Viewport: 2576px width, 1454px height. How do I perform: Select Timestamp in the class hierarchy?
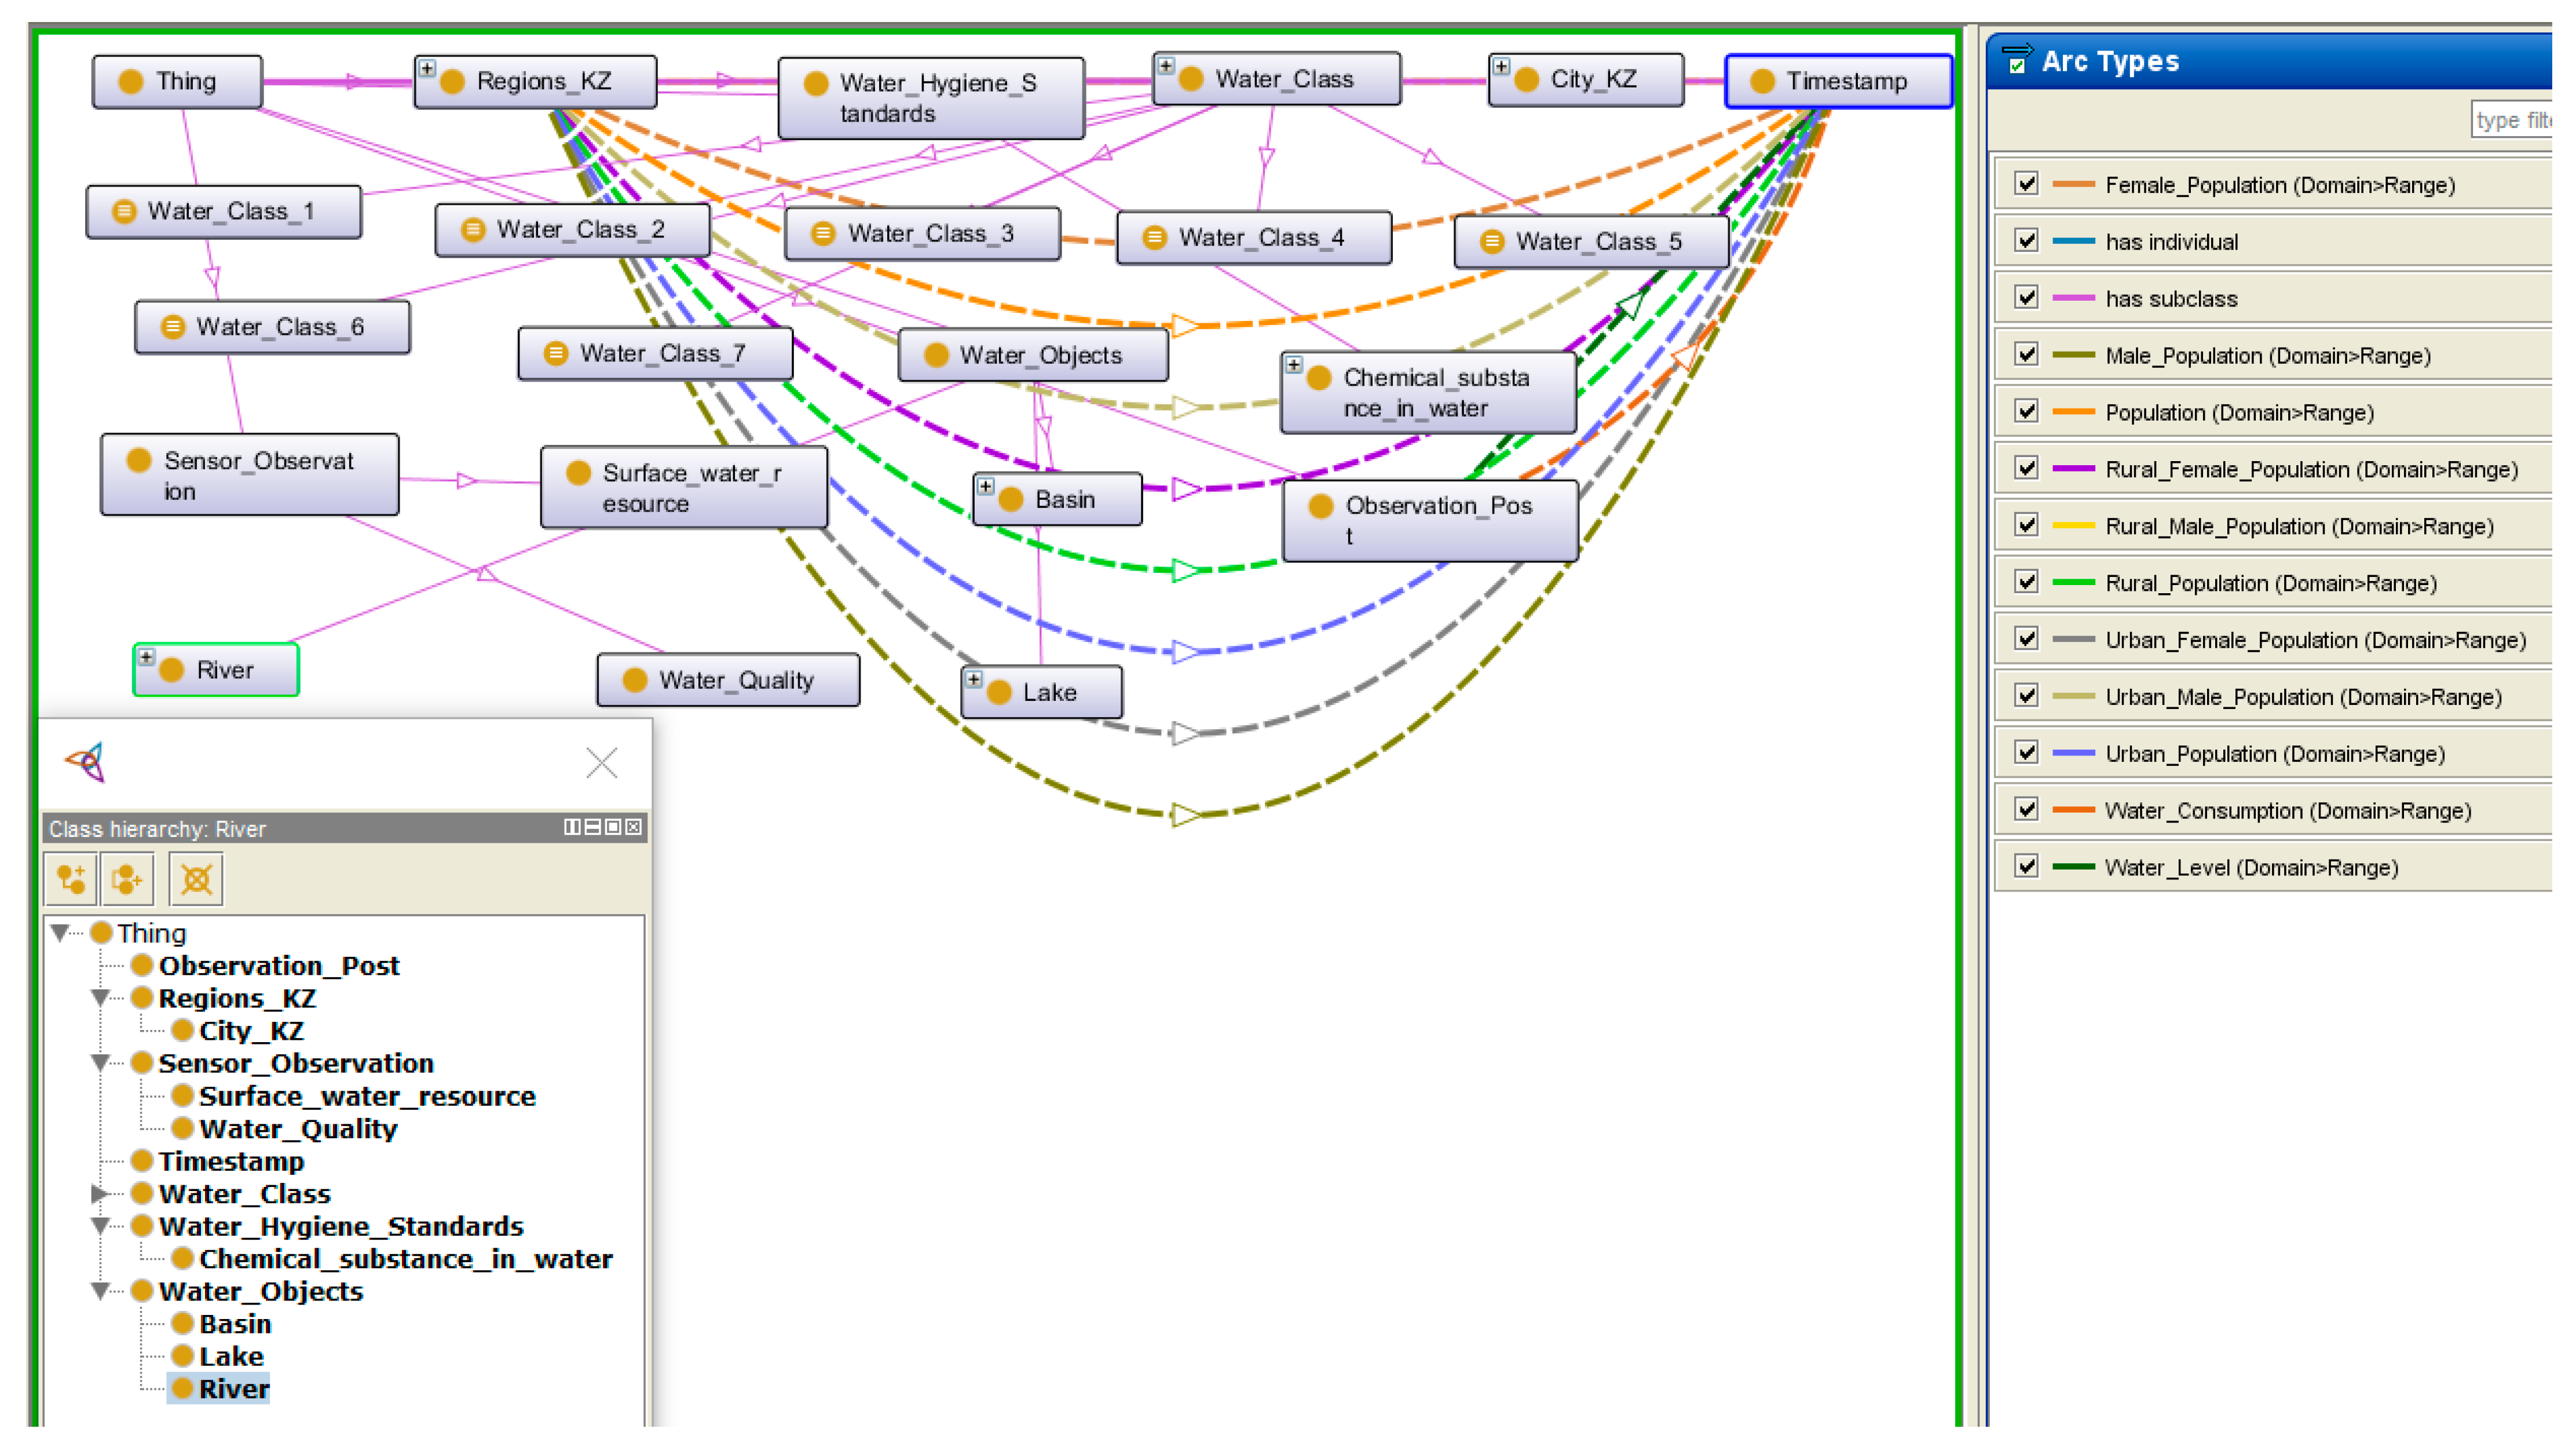pos(230,1161)
